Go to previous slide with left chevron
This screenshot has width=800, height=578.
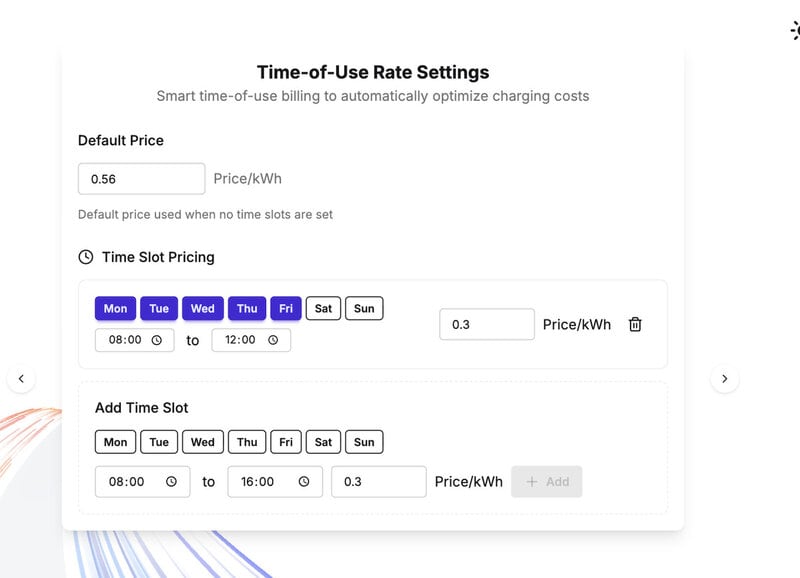21,379
